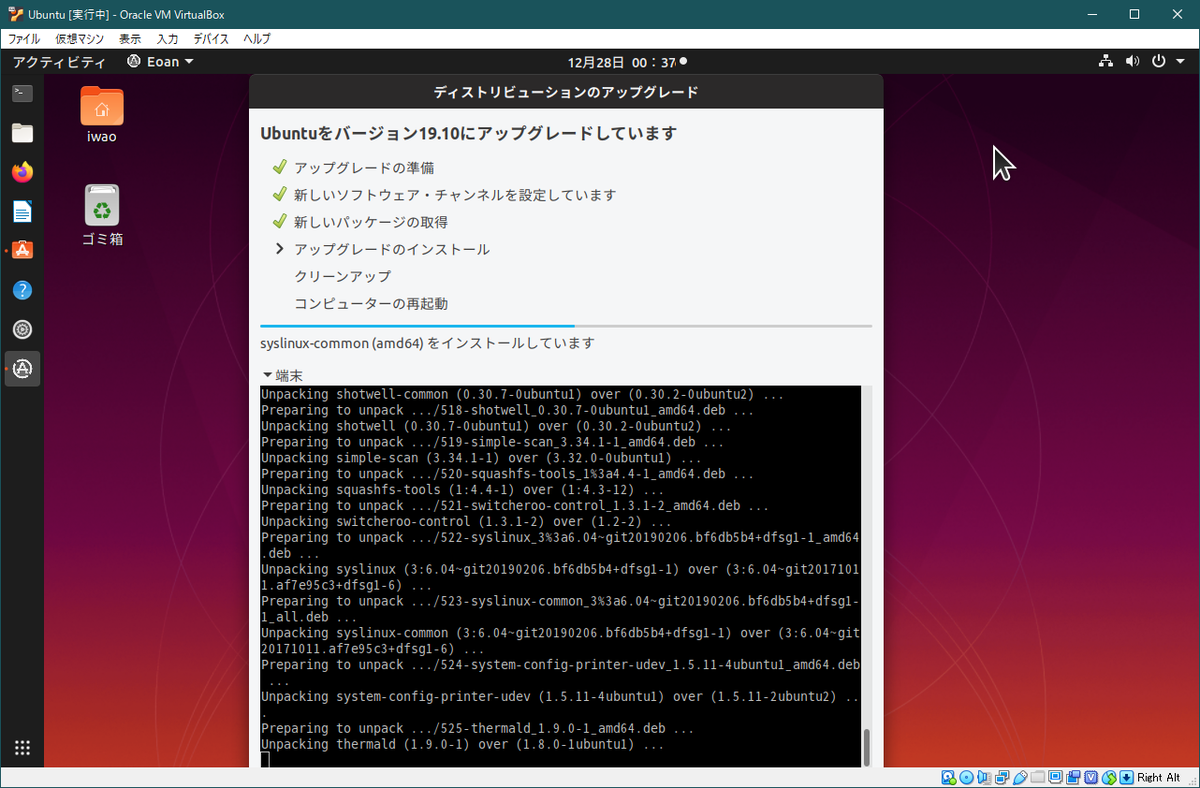Viewport: 1200px width, 788px height.
Task: Launch Firefox from the dock
Action: pyautogui.click(x=22, y=172)
